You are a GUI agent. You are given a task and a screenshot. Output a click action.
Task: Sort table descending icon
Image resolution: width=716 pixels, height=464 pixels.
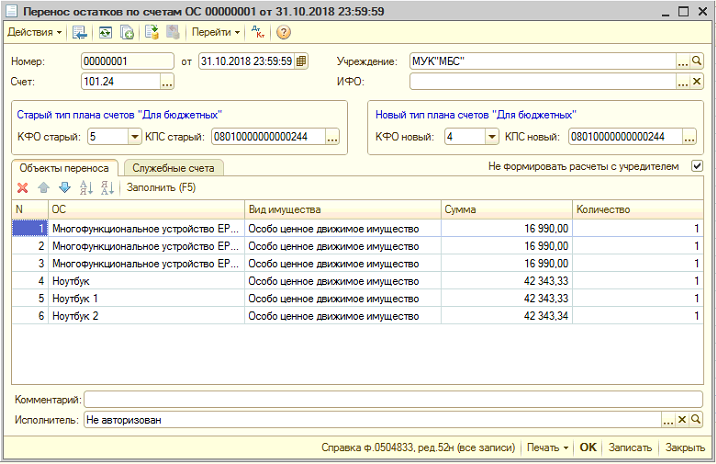click(x=107, y=188)
